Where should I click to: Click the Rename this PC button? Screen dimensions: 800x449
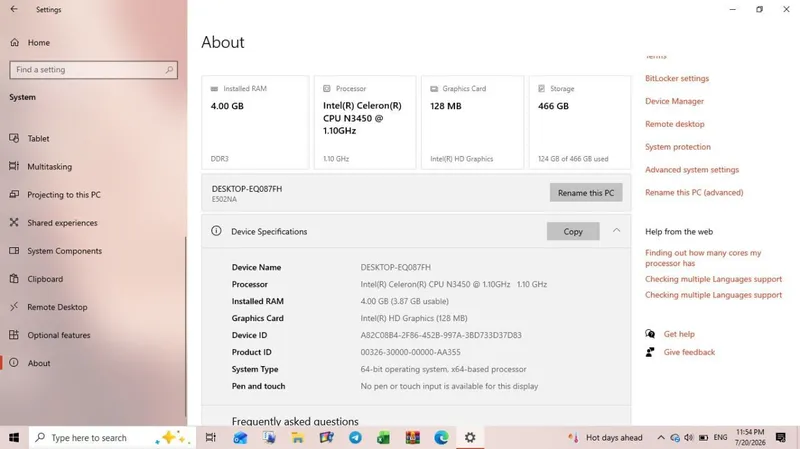(586, 193)
